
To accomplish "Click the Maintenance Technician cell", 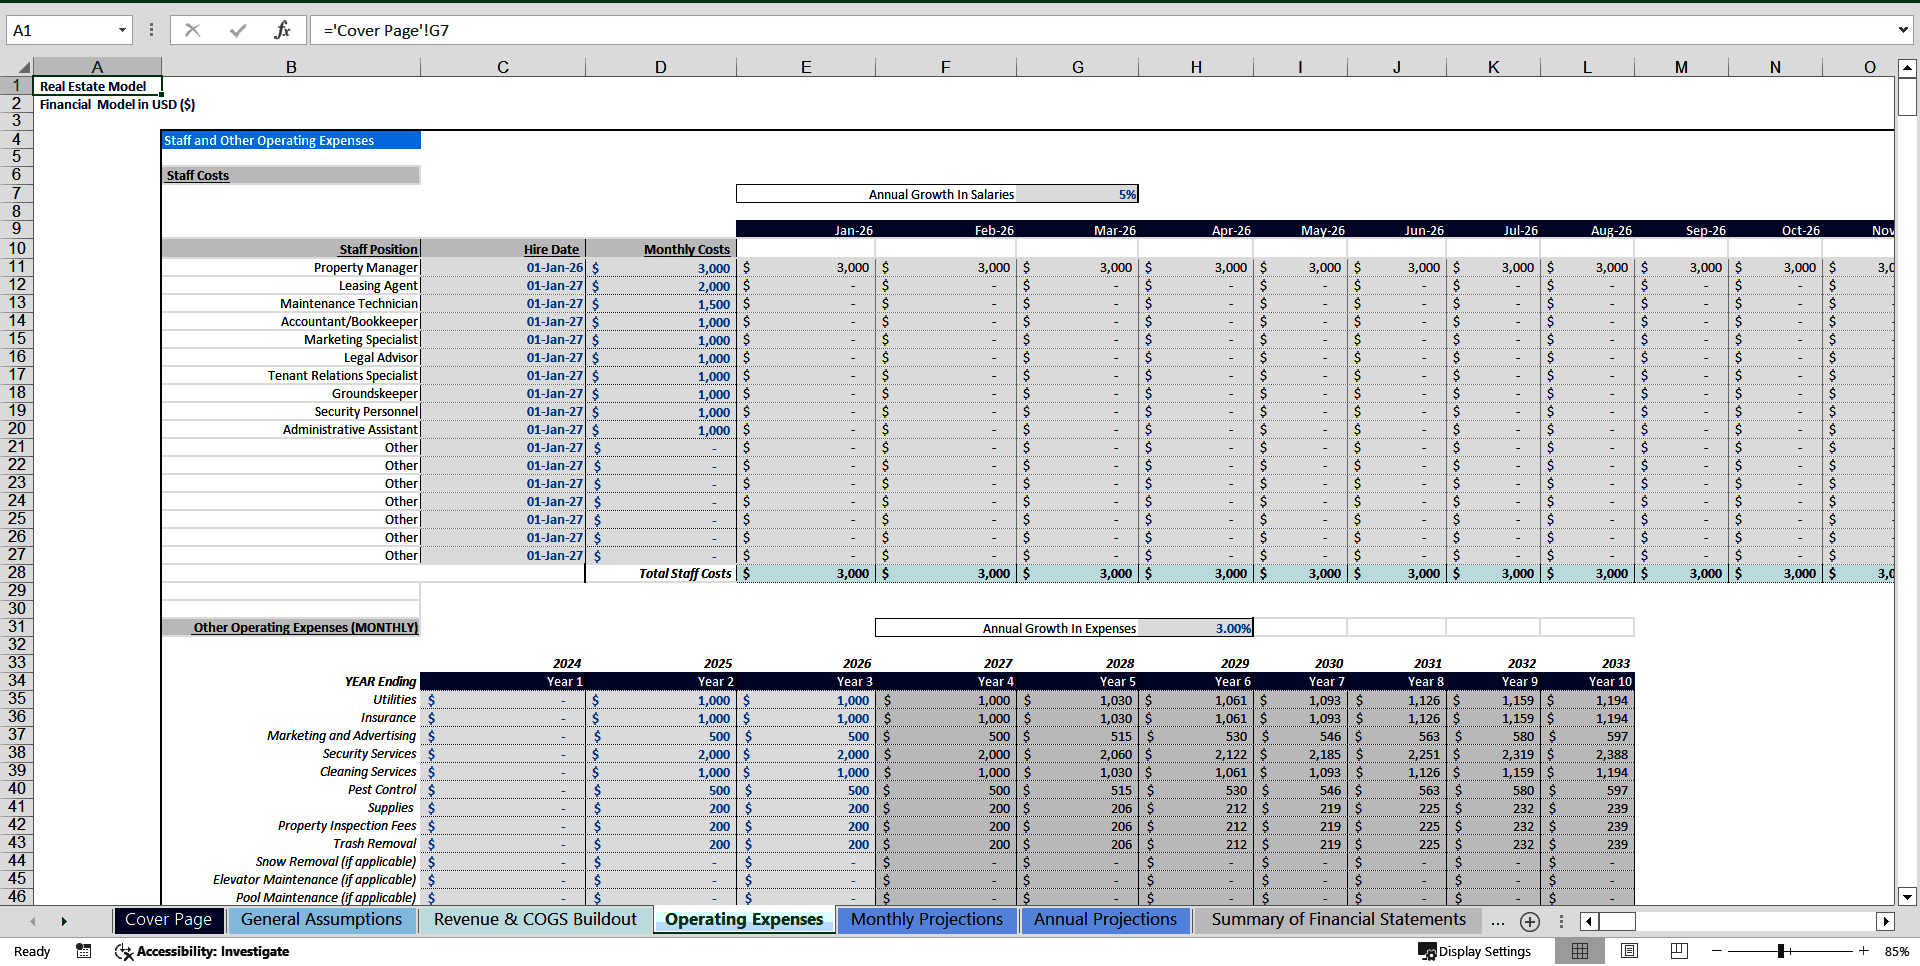I will point(291,303).
